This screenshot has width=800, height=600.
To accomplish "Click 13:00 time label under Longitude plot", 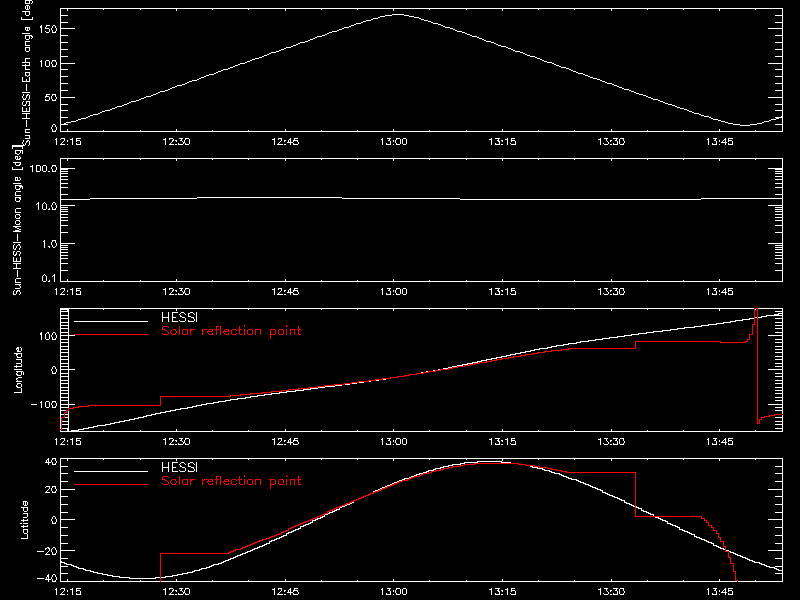I will tap(394, 441).
